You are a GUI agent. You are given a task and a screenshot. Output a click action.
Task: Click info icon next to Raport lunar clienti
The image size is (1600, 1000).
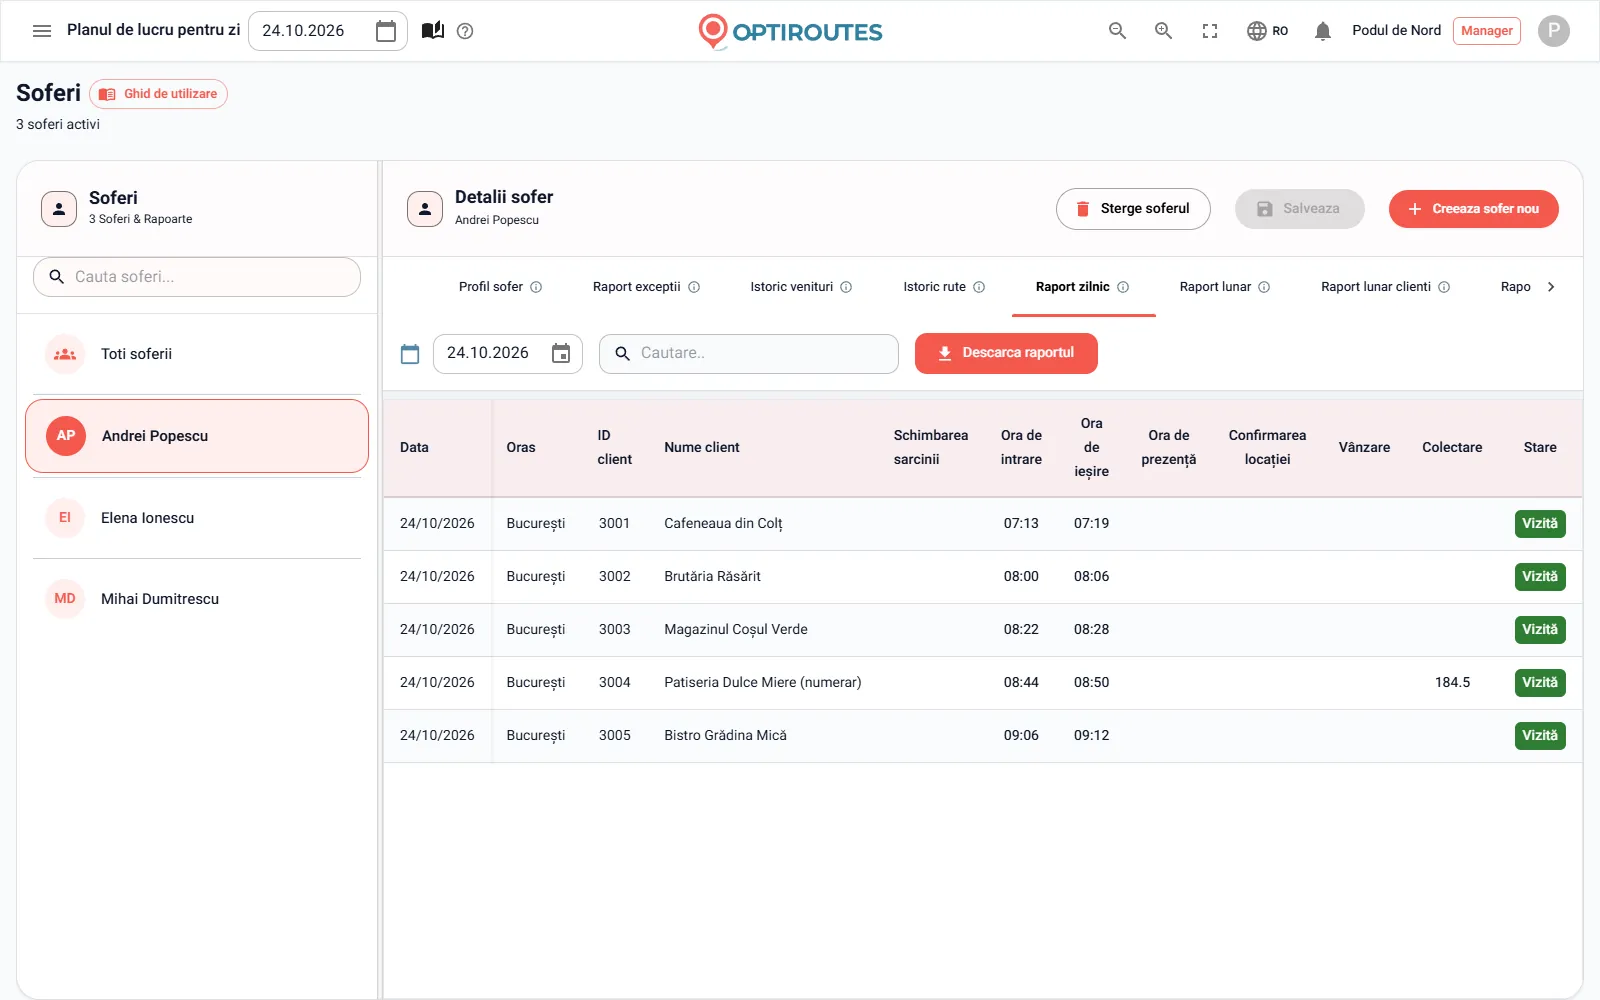[x=1444, y=287]
